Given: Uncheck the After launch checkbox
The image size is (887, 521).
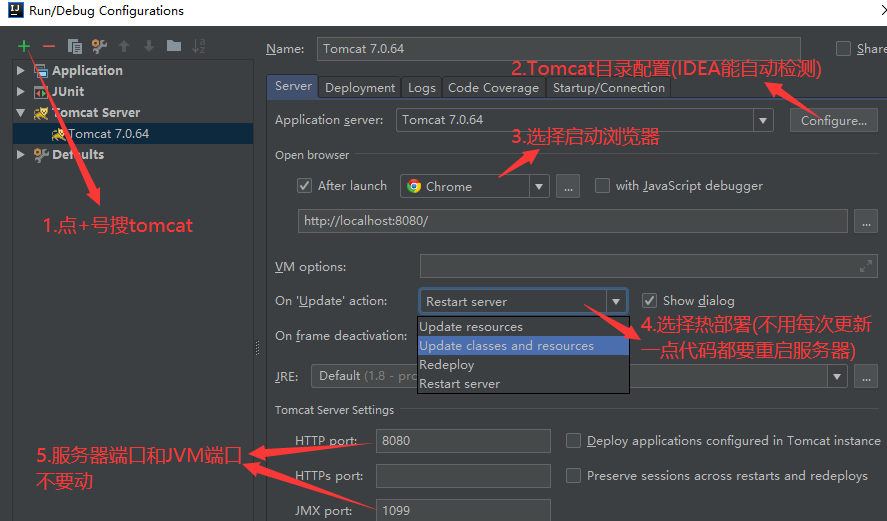Looking at the screenshot, I should [305, 186].
